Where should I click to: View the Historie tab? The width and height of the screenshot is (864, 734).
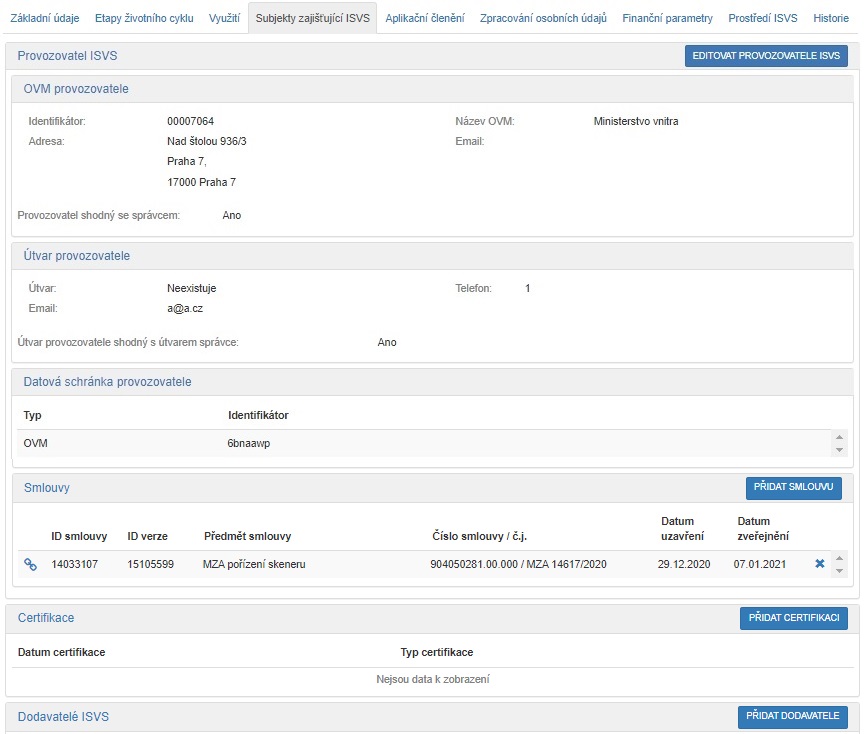pyautogui.click(x=831, y=18)
